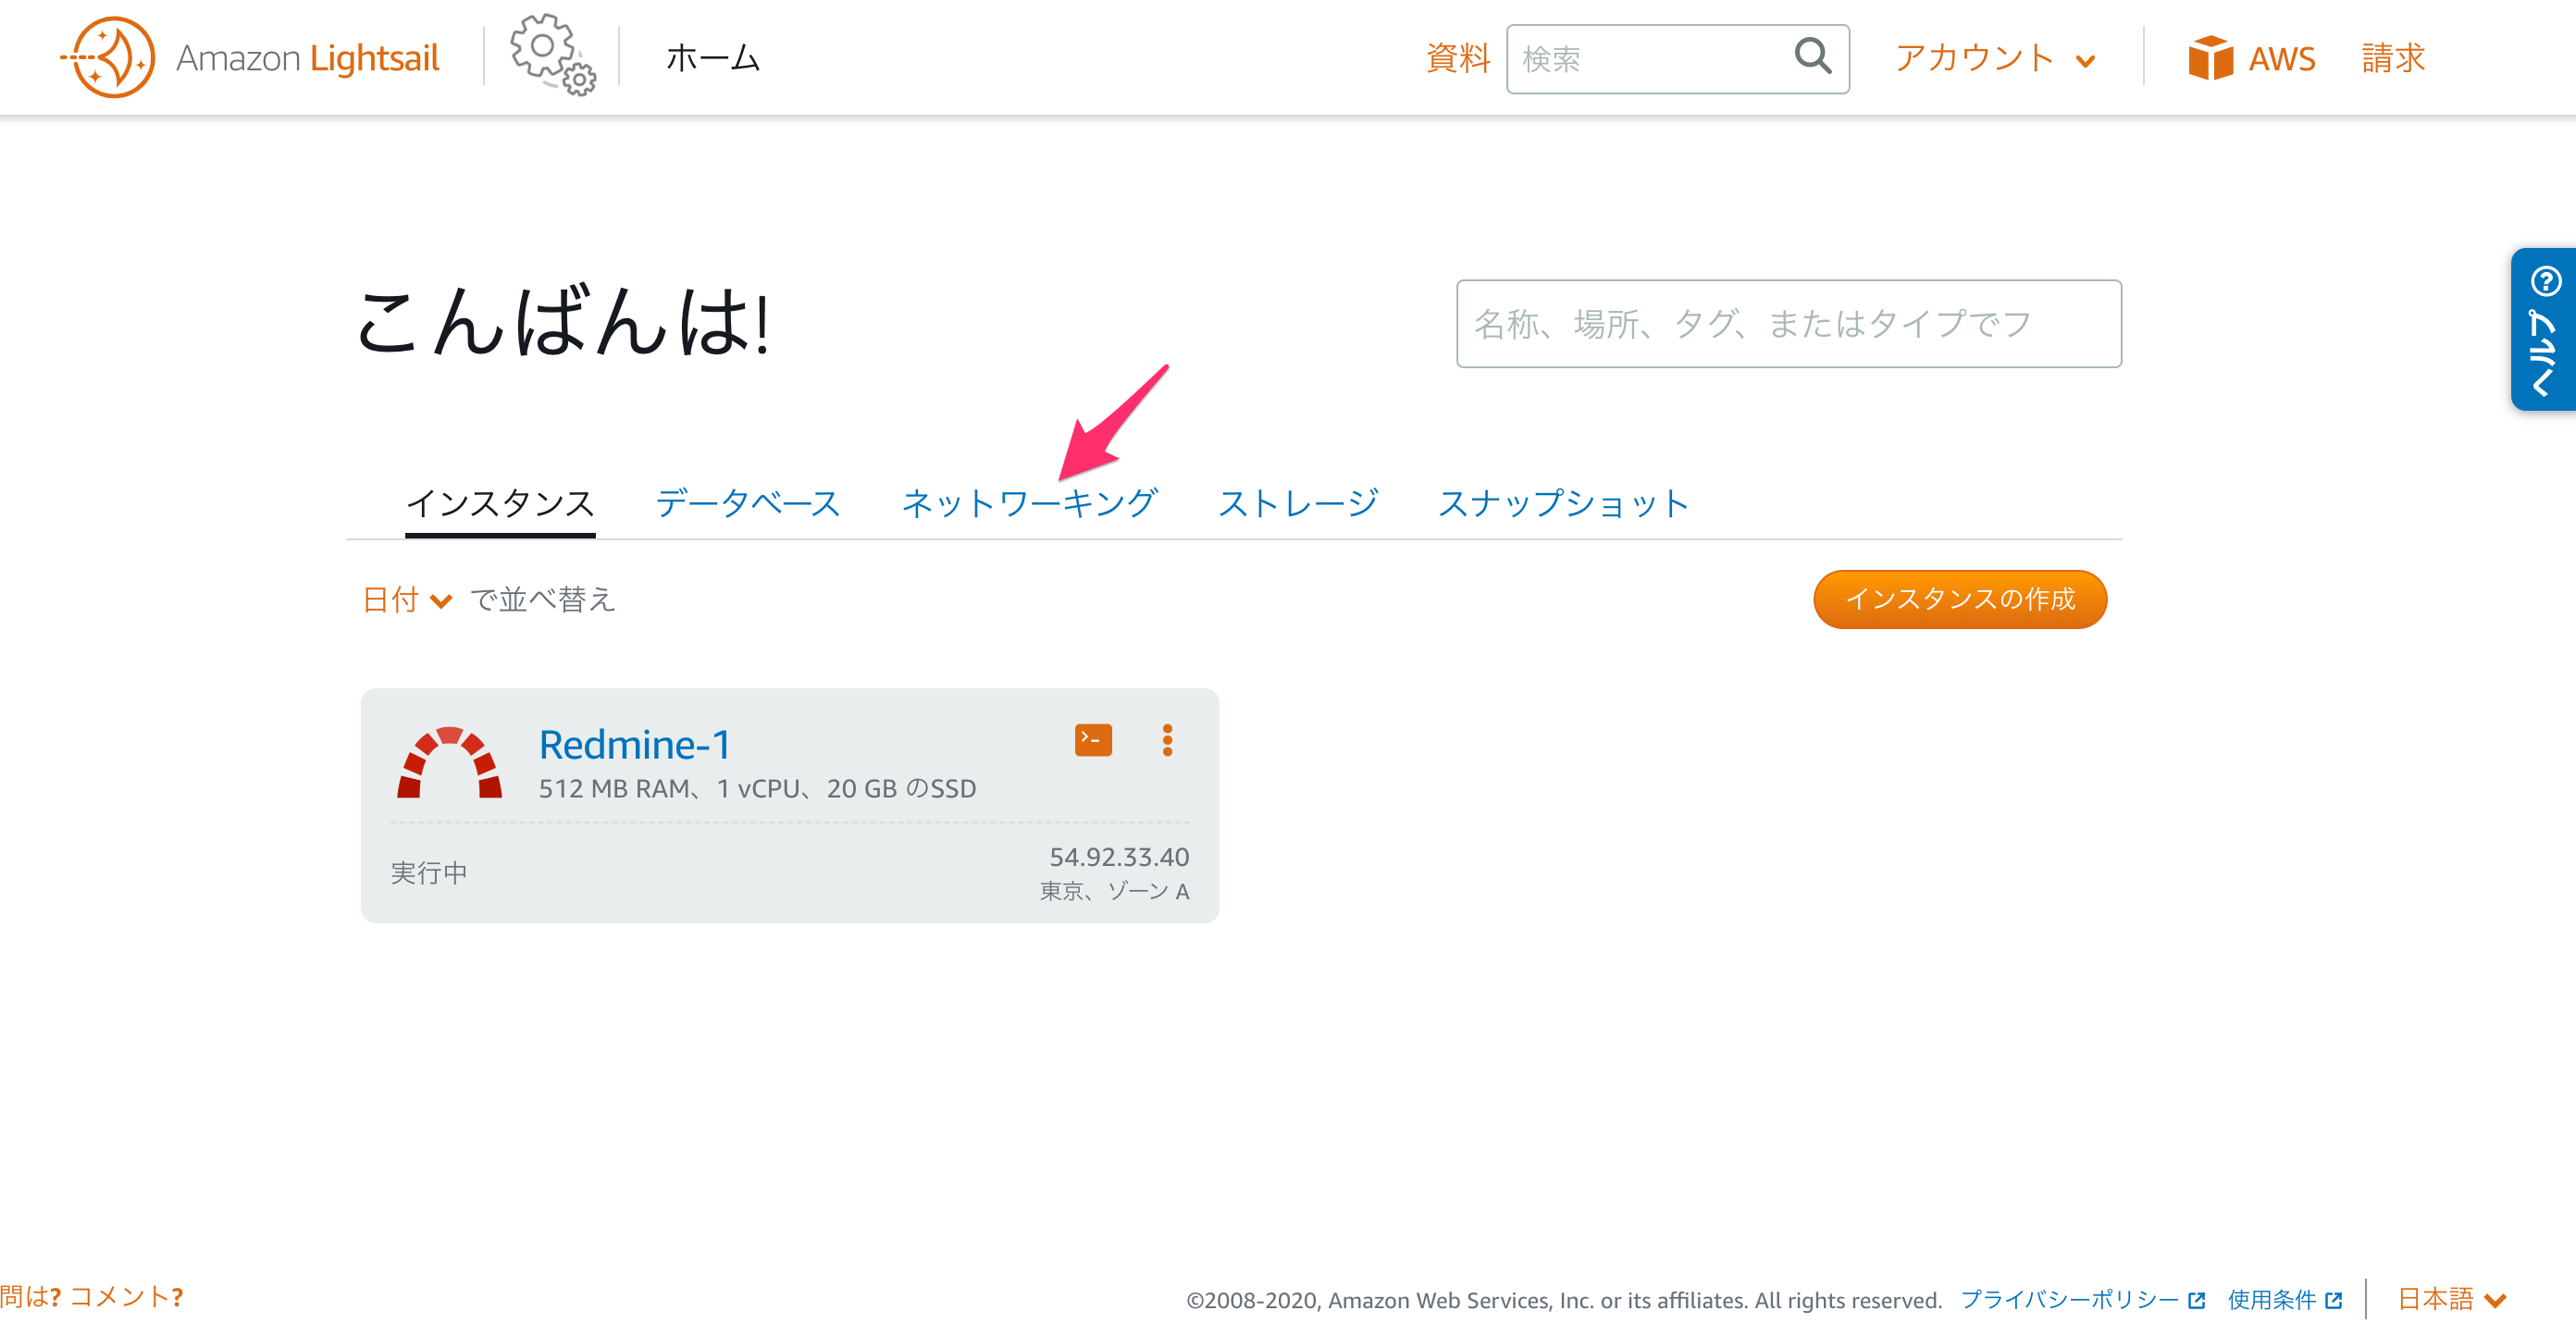Open the データベース tab
This screenshot has width=2576, height=1323.
[x=747, y=503]
